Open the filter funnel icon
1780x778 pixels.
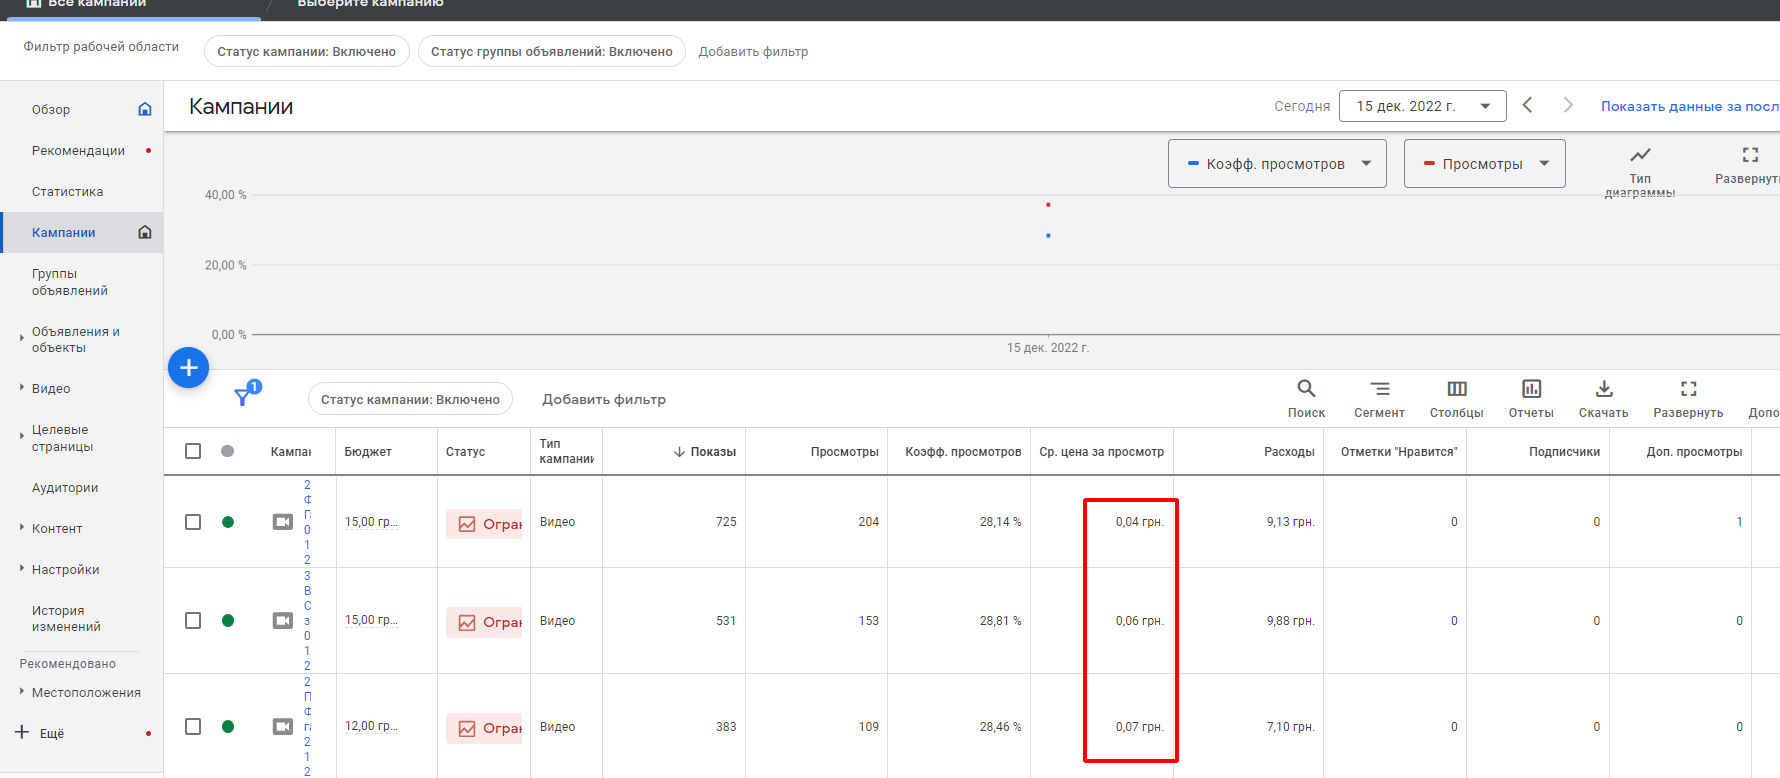click(x=243, y=396)
